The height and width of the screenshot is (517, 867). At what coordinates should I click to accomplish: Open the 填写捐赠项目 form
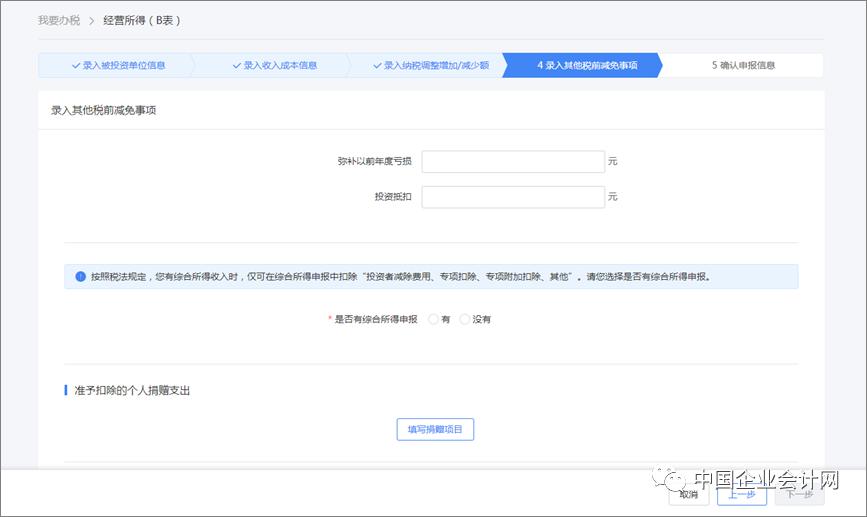pos(435,429)
